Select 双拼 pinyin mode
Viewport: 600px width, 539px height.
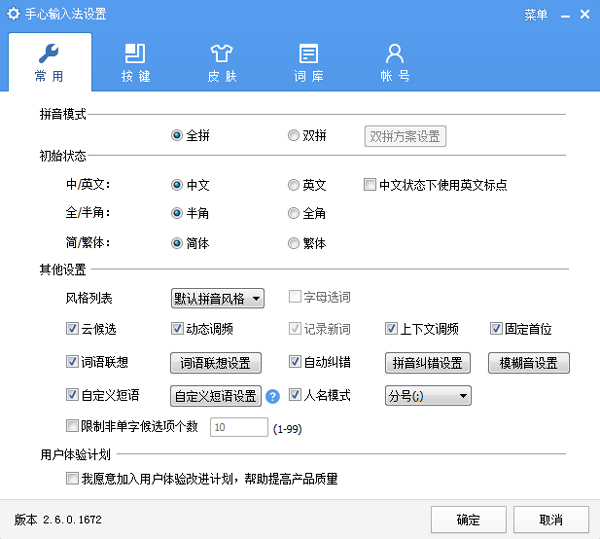point(293,135)
